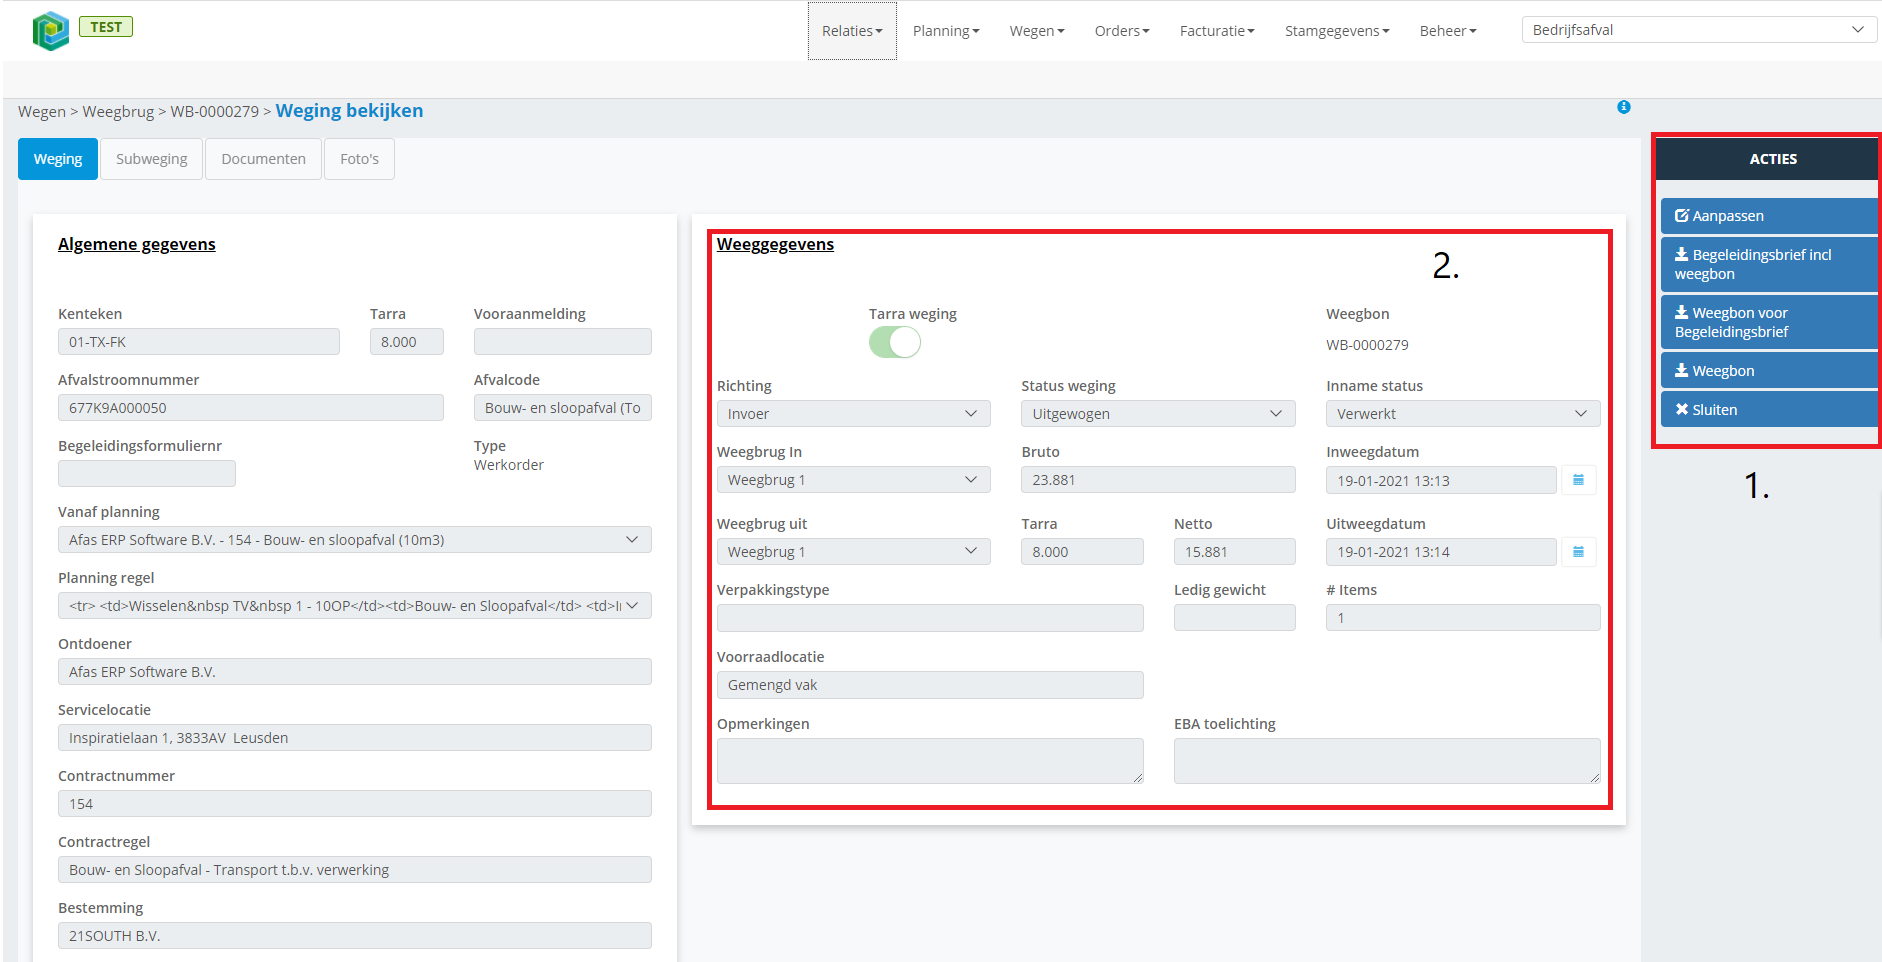Screen dimensions: 1882x962
Task: Click the Sluiten button
Action: [1768, 410]
